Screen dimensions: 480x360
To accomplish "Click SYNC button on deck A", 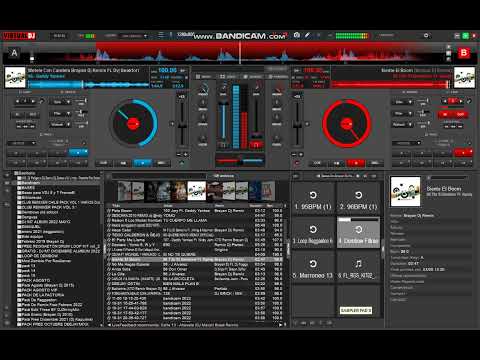I will (x=162, y=163).
